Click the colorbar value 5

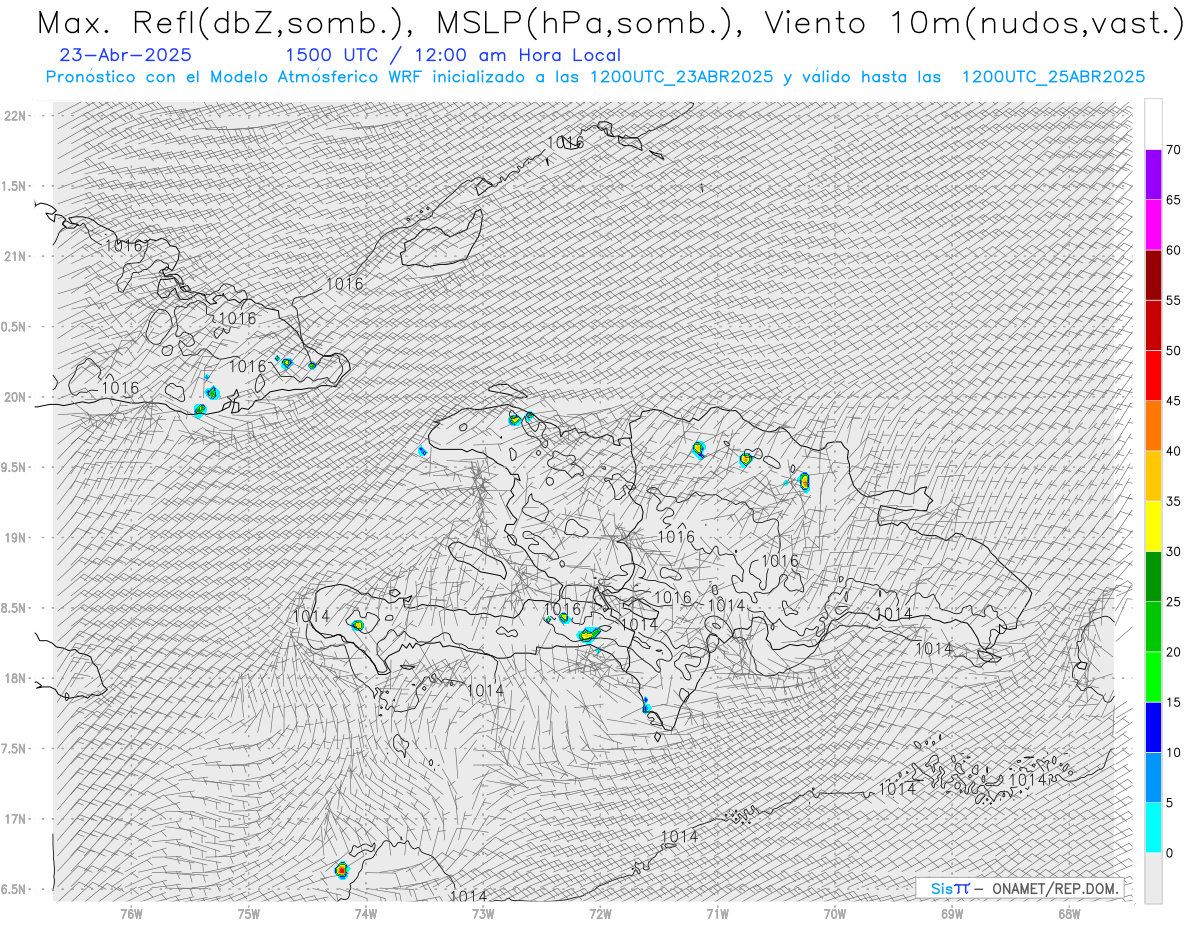[x=1169, y=803]
